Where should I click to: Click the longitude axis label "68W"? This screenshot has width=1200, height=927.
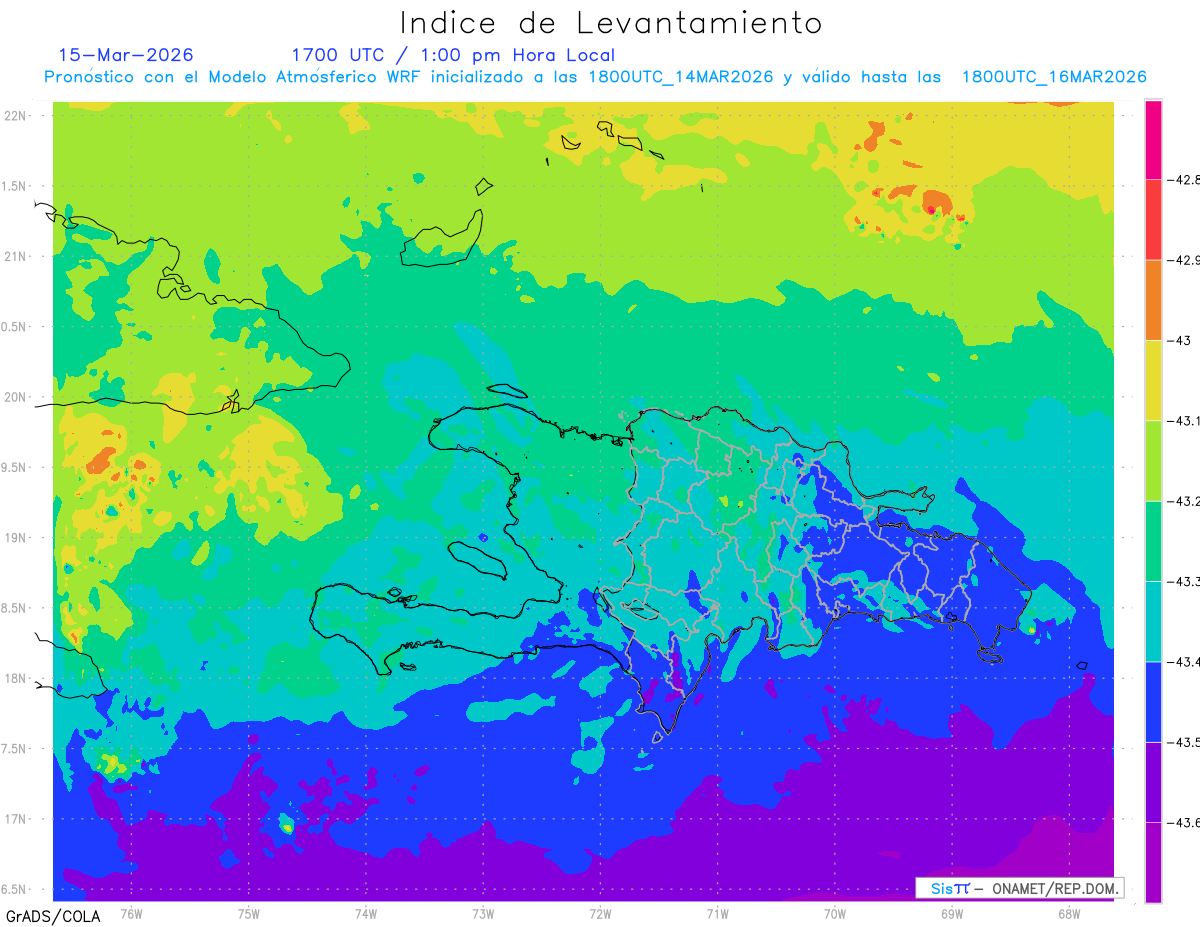(x=1069, y=913)
